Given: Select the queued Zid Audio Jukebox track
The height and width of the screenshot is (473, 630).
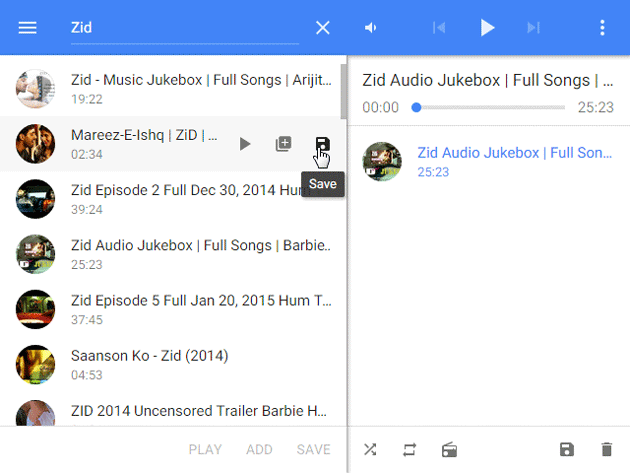Looking at the screenshot, I should [489, 162].
